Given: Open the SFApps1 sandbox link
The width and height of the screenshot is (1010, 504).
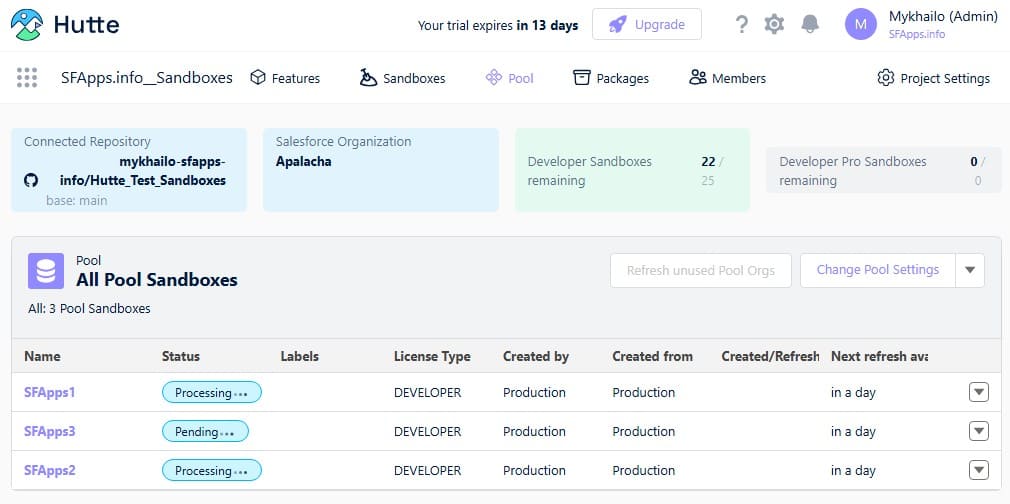Looking at the screenshot, I should tap(50, 392).
